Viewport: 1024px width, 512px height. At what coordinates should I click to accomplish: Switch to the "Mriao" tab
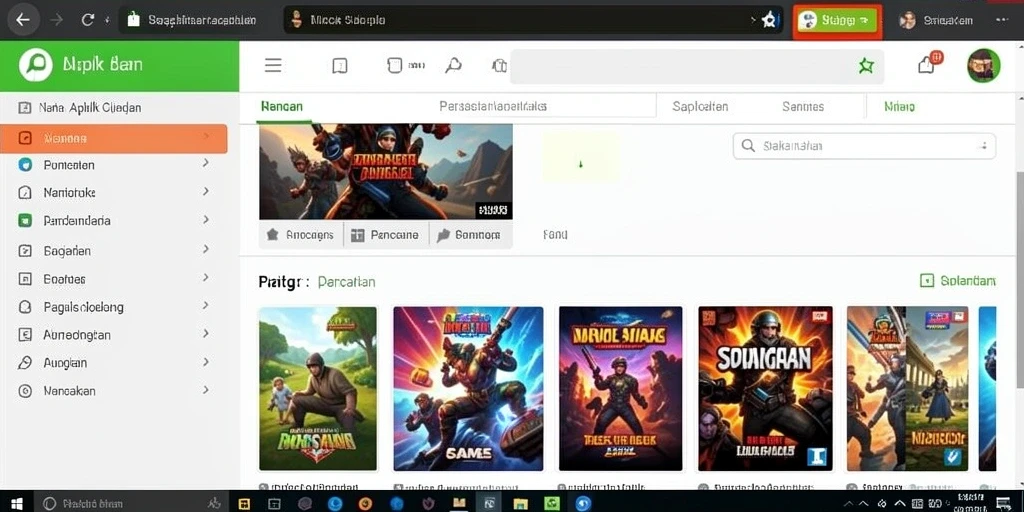click(899, 106)
